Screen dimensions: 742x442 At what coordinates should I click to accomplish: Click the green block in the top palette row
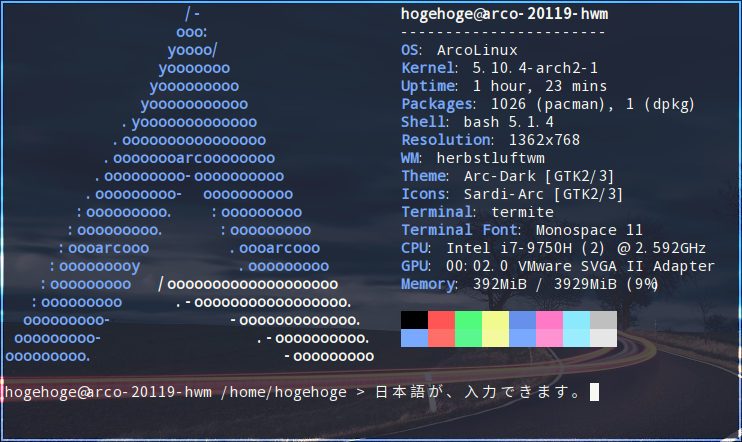[x=468, y=320]
